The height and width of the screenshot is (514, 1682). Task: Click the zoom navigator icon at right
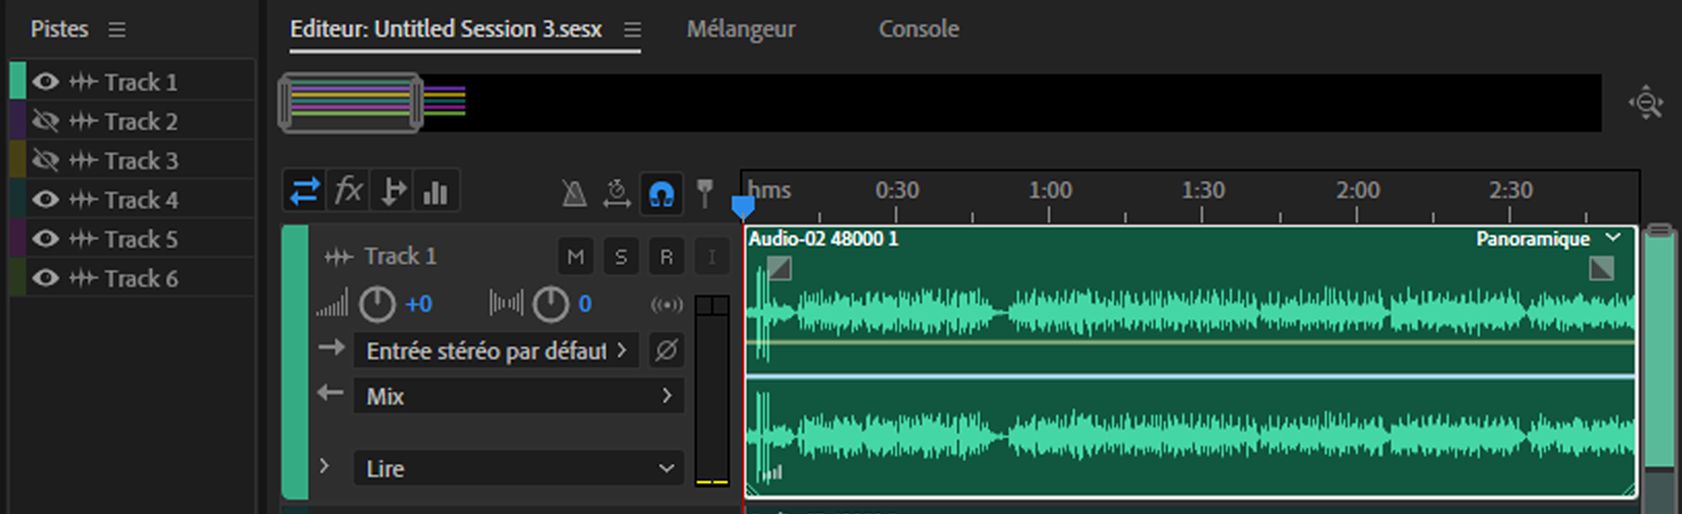[x=1646, y=102]
